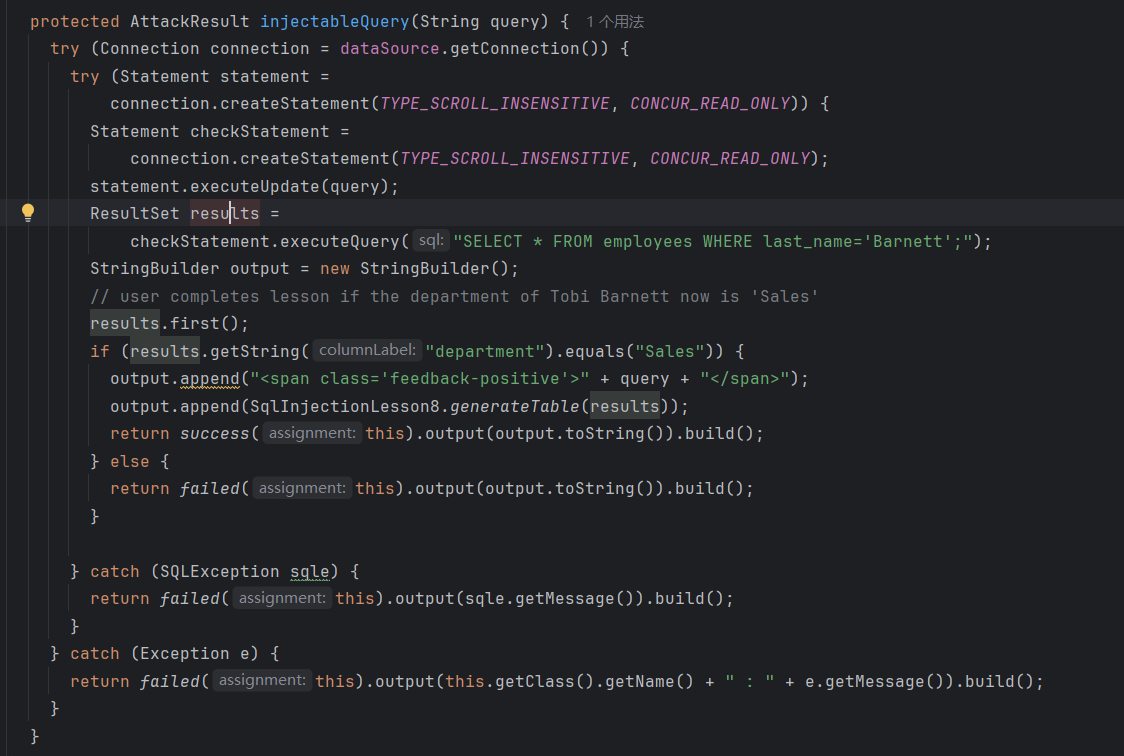This screenshot has width=1124, height=756.
Task: Click the "assignment:" hint in the success call
Action: (x=312, y=433)
